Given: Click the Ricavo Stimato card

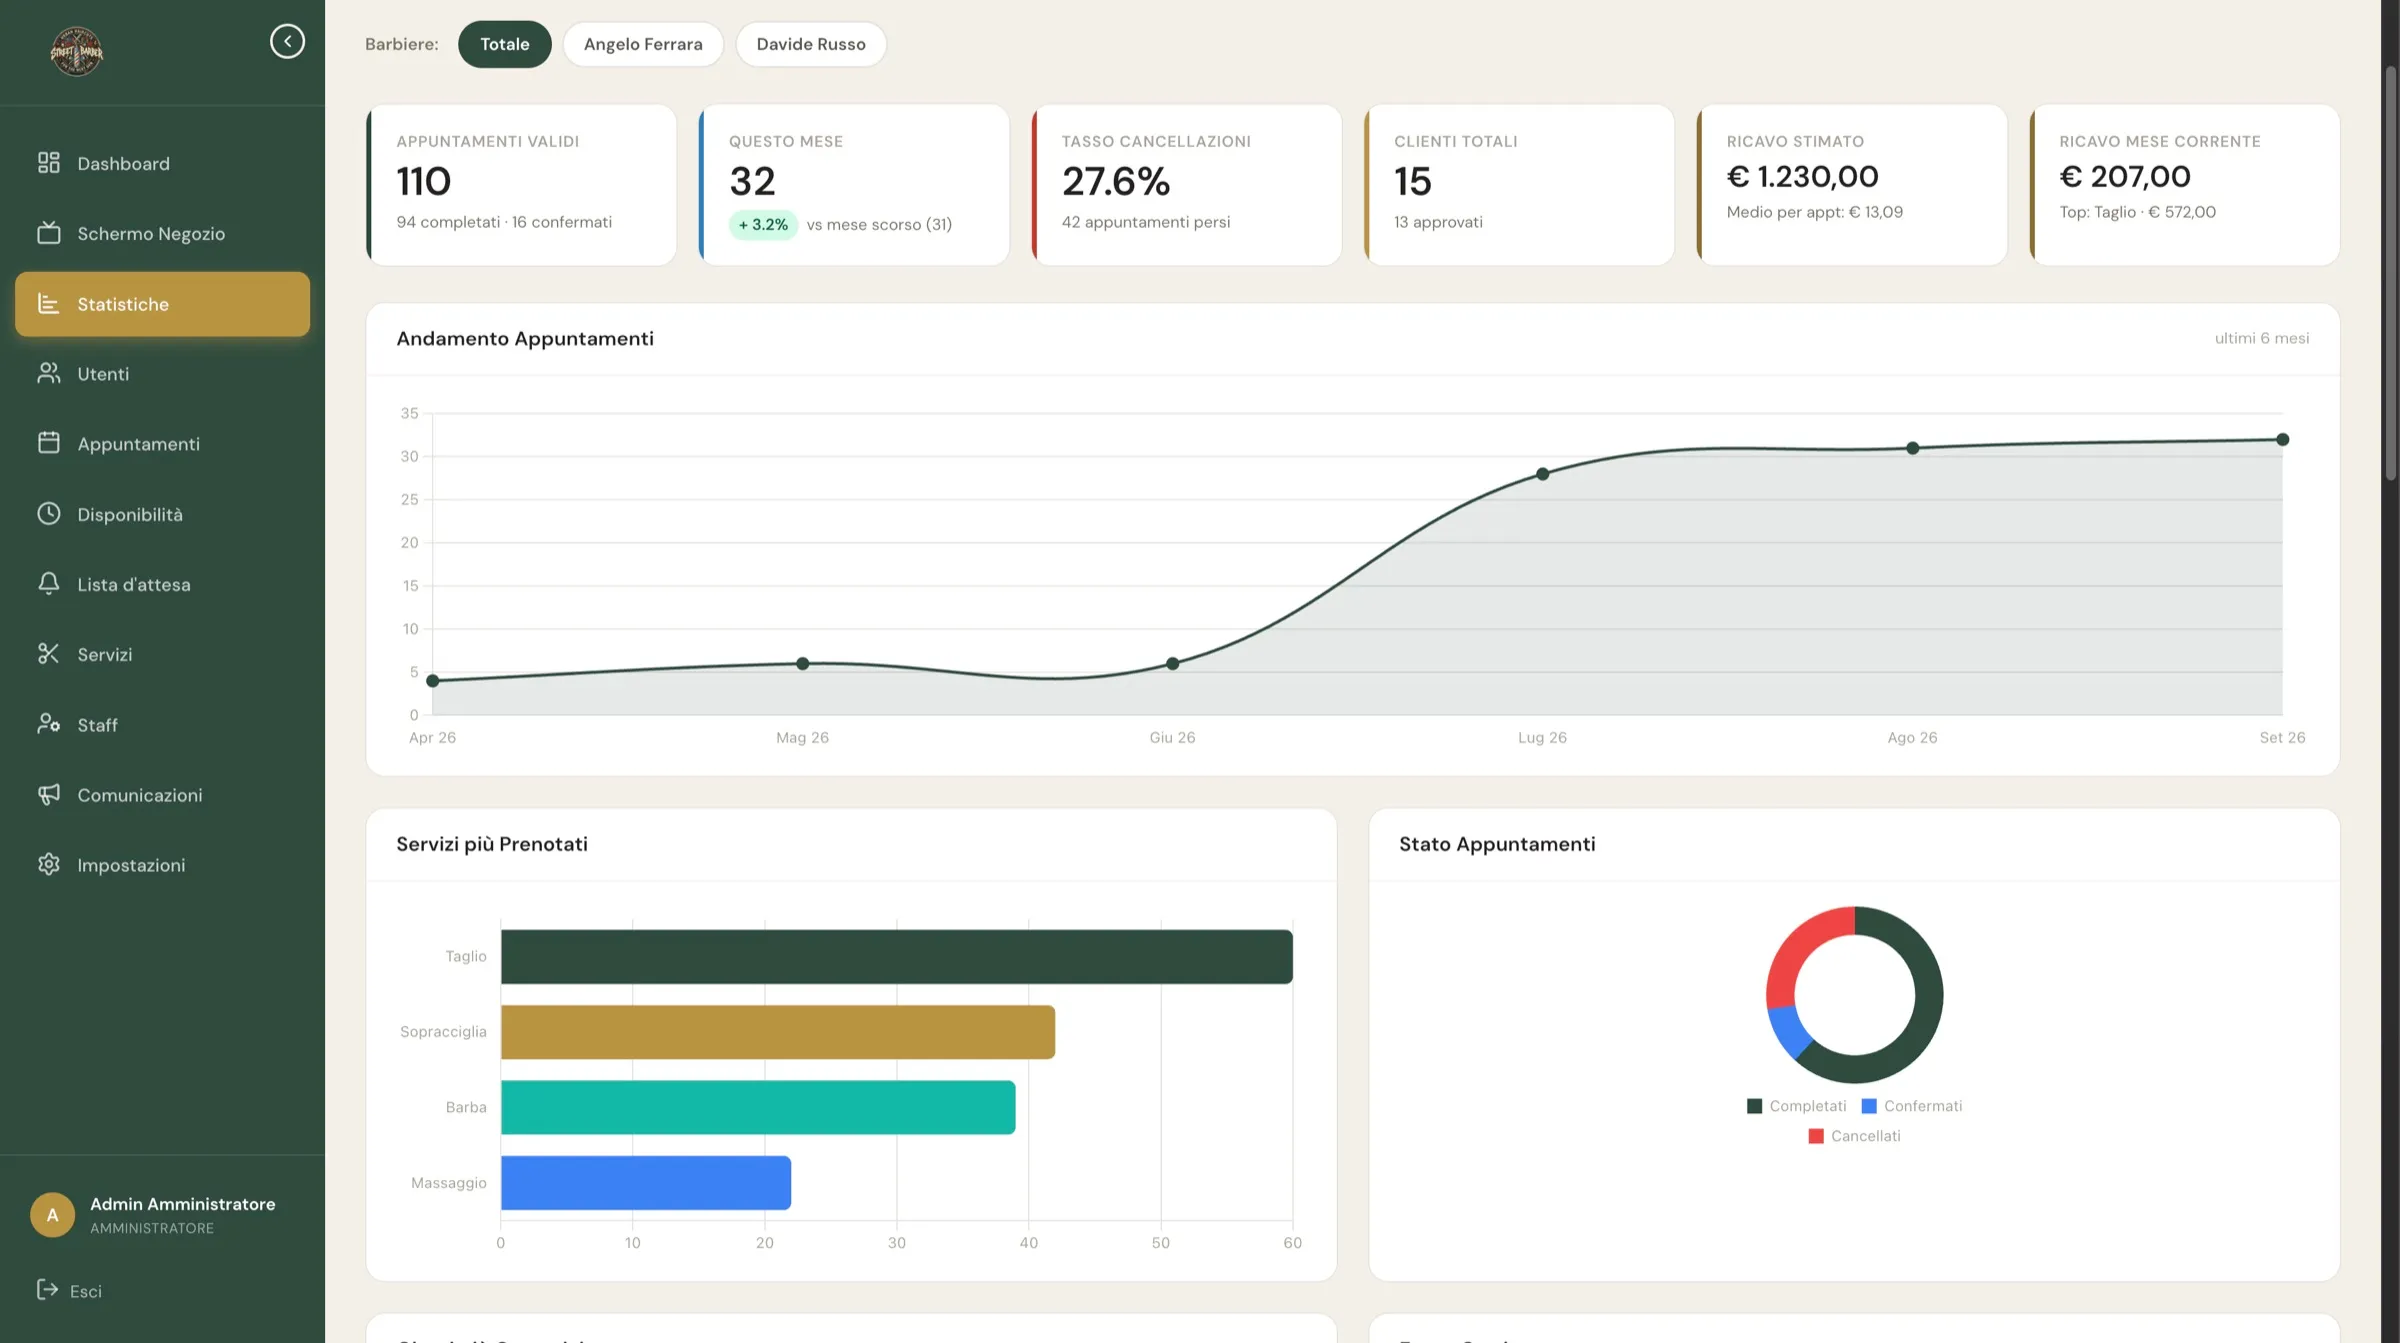Looking at the screenshot, I should 1852,185.
